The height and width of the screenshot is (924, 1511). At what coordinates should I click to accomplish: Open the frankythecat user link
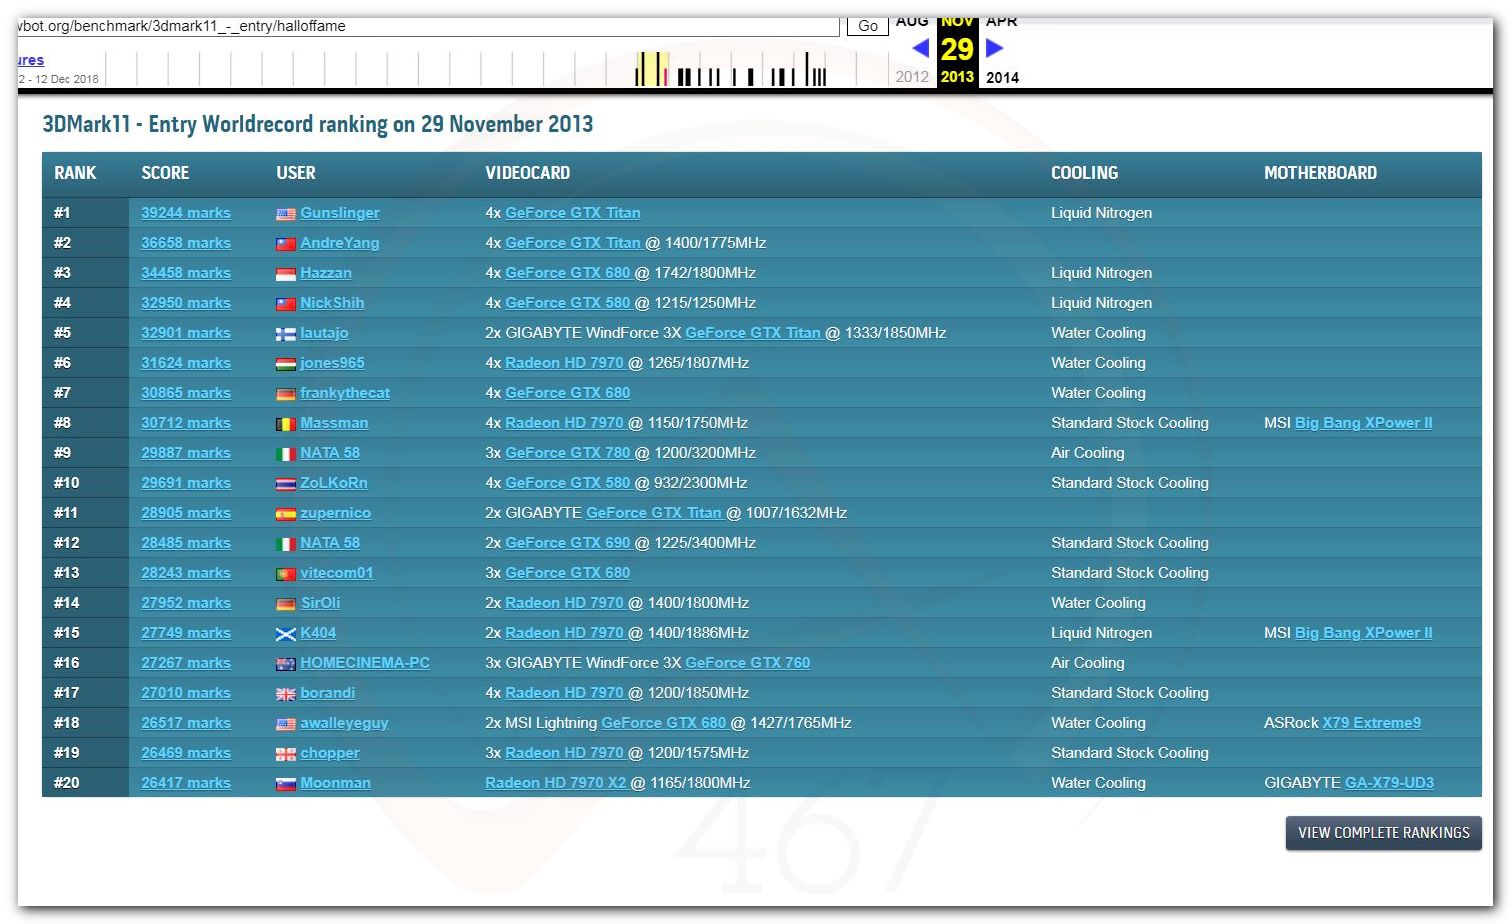pos(345,393)
